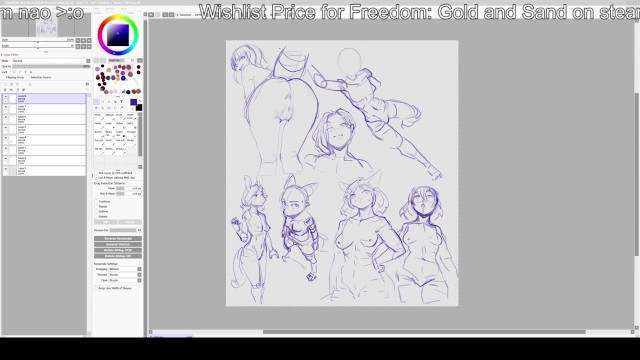This screenshot has height=360, width=640.
Task: Enable the Clipping Group checkbox
Action: click(x=4, y=77)
